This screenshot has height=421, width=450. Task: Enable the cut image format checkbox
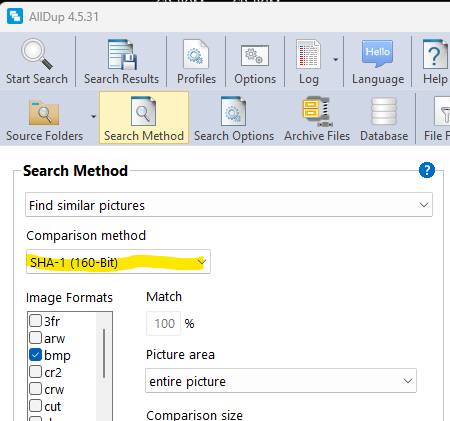(35, 406)
